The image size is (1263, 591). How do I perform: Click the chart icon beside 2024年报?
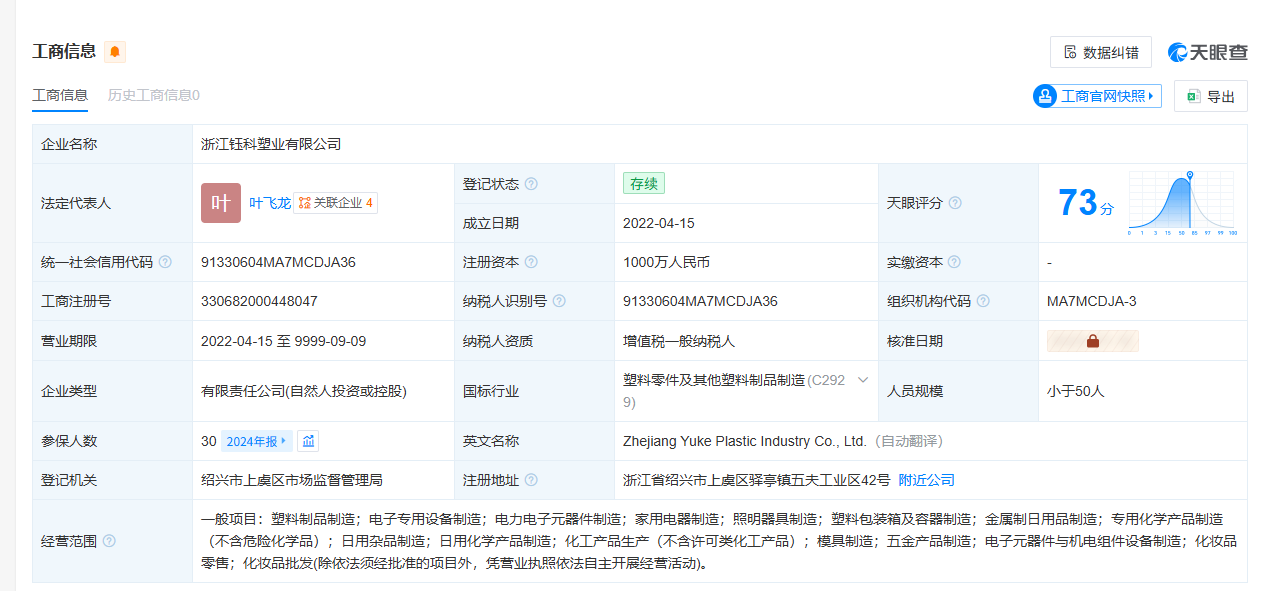(x=308, y=441)
